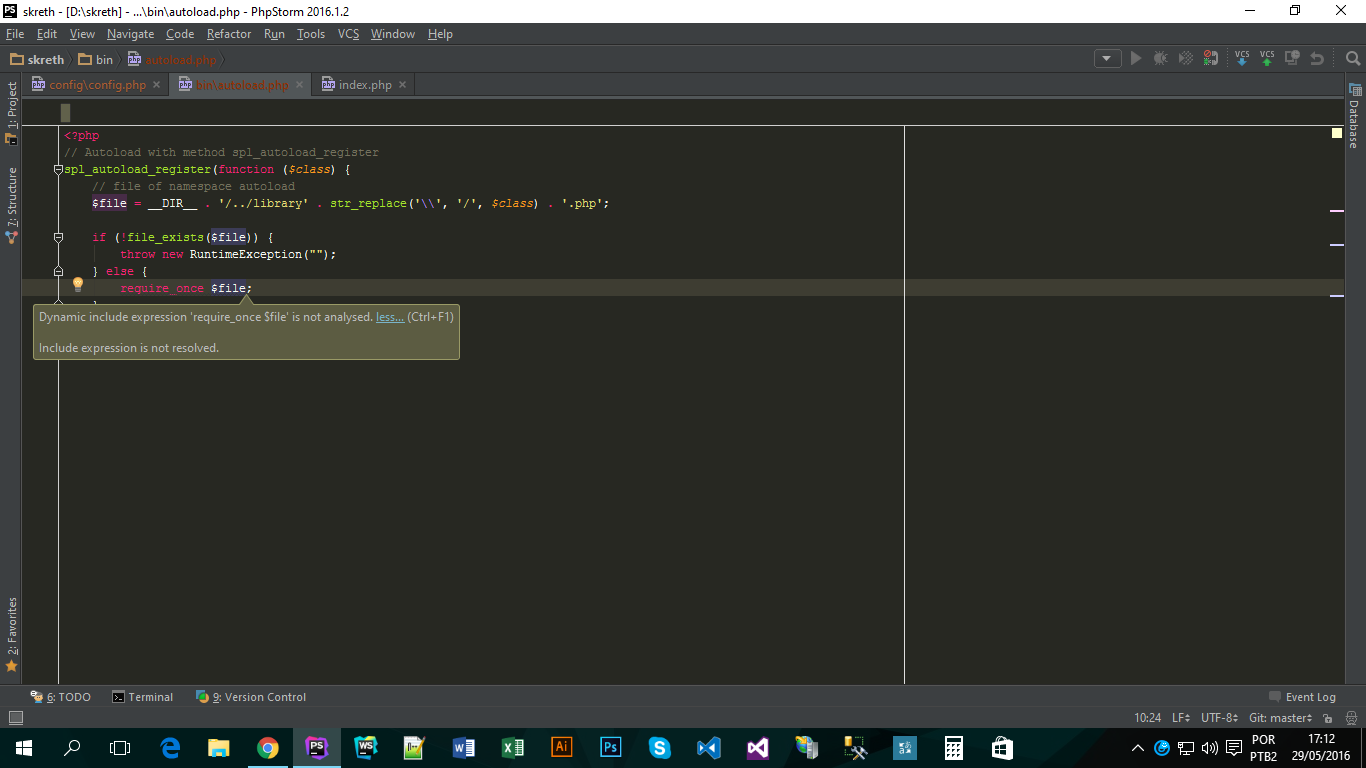The image size is (1366, 768).
Task: Open the Navigate menu
Action: 130,34
